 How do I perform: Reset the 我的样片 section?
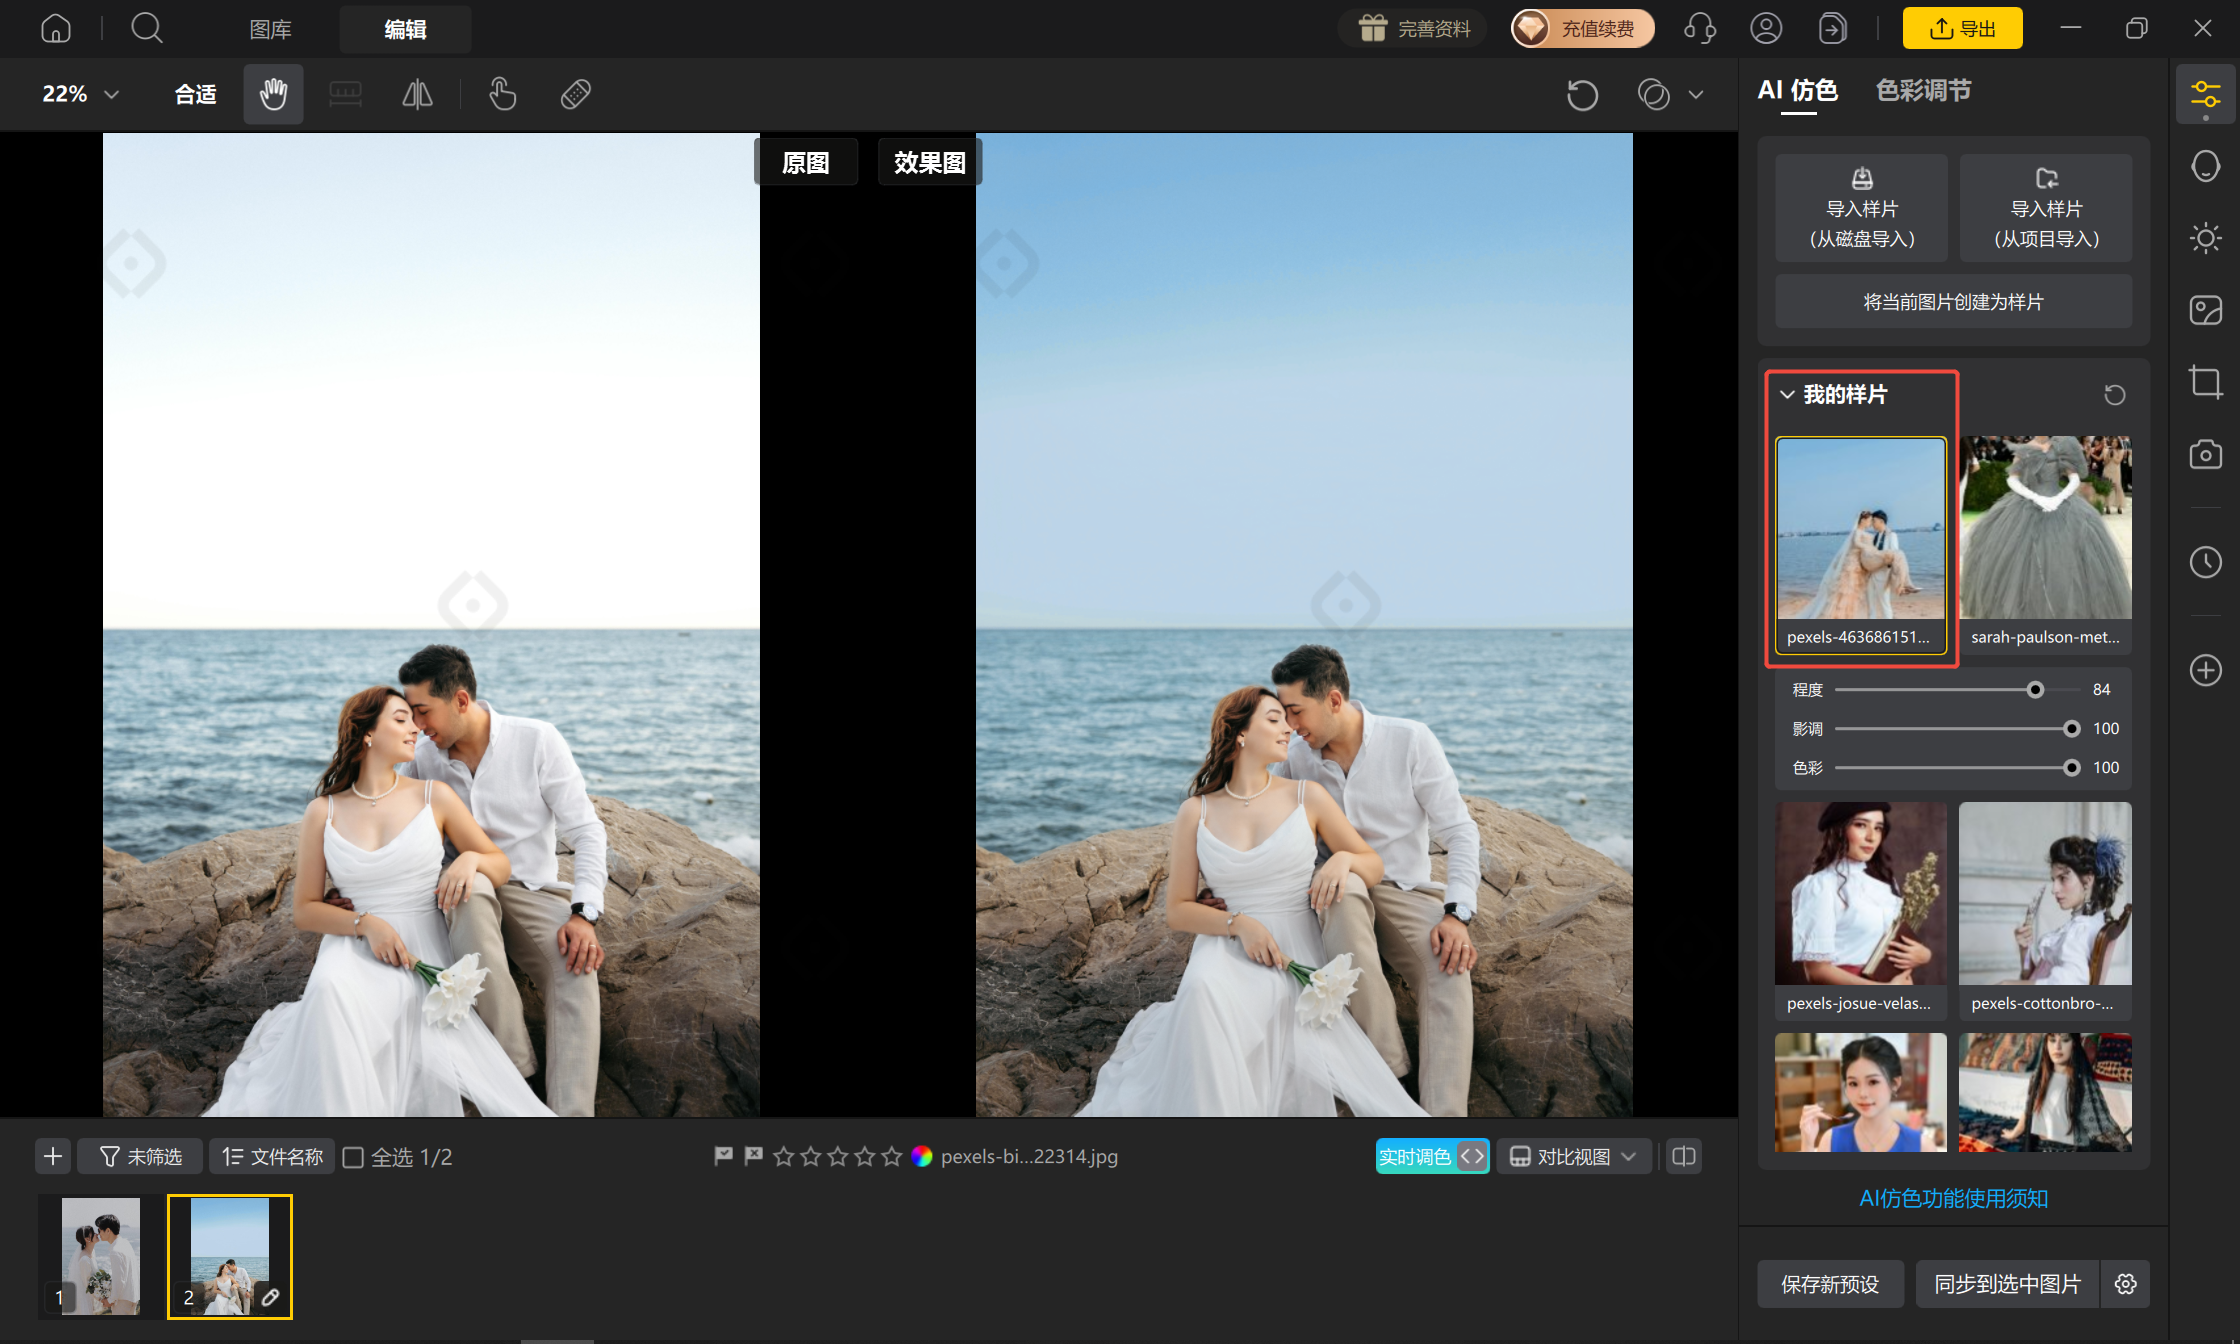(2114, 395)
